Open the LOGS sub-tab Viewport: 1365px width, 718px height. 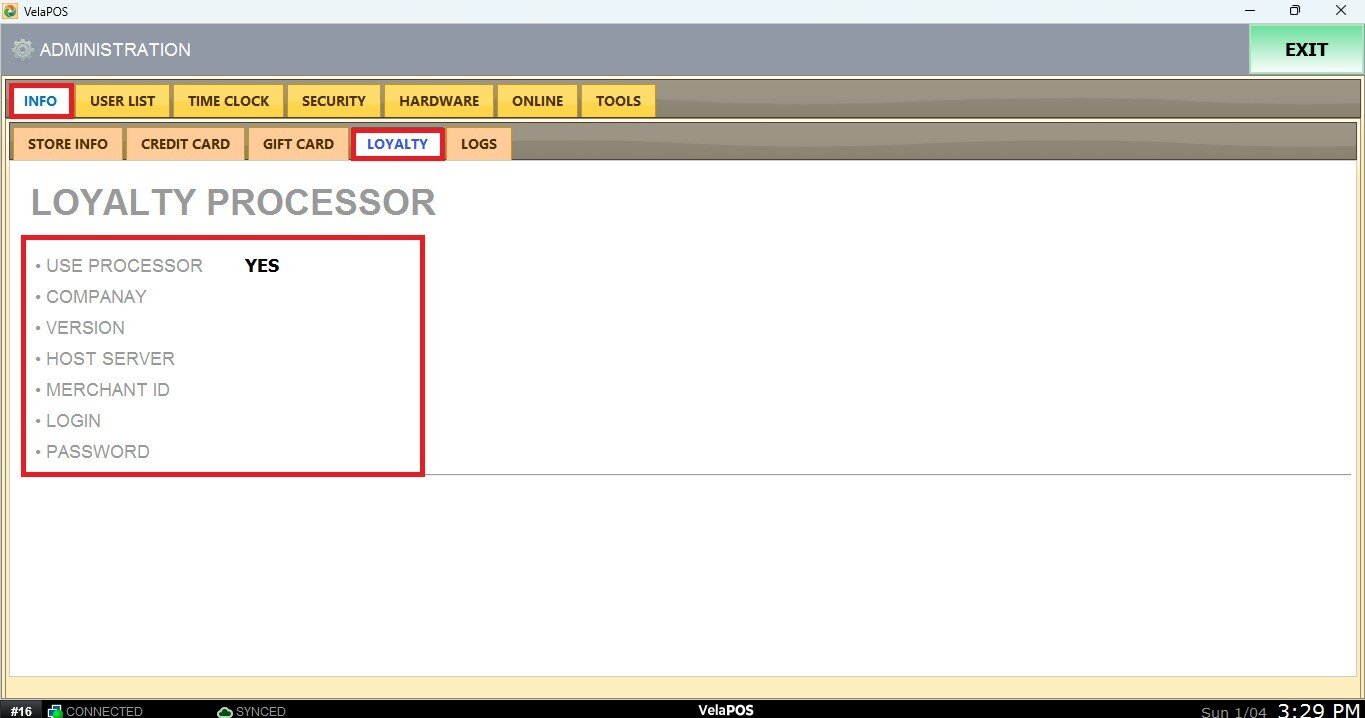click(x=478, y=144)
